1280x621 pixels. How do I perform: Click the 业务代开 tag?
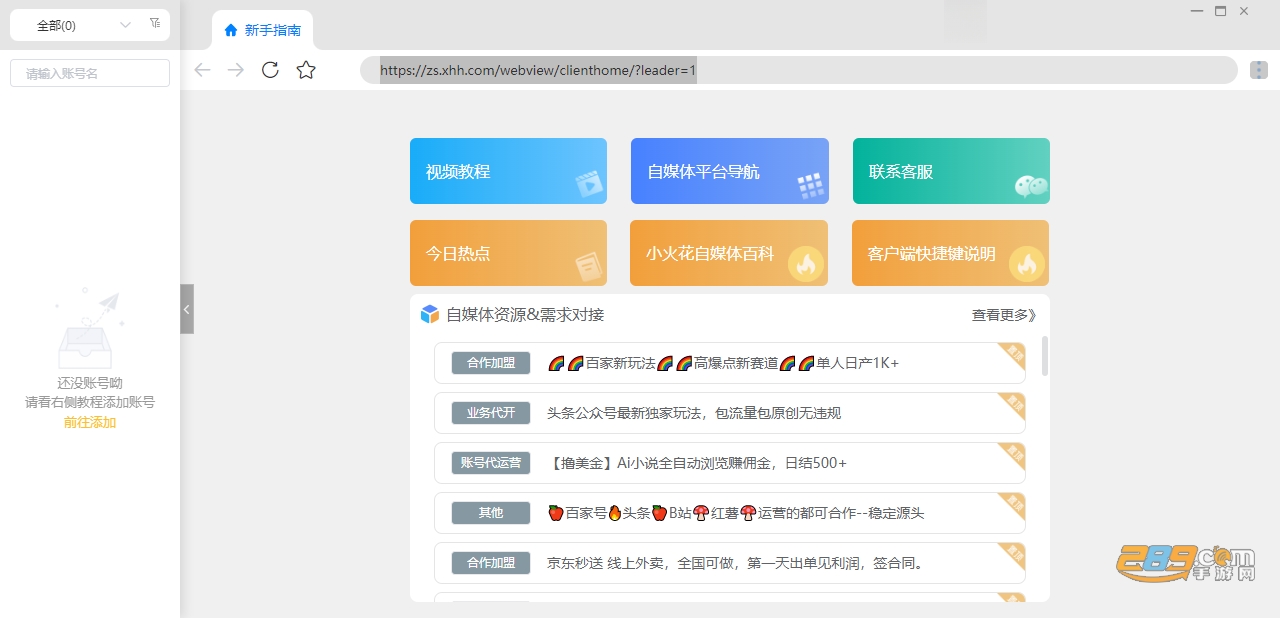point(491,413)
